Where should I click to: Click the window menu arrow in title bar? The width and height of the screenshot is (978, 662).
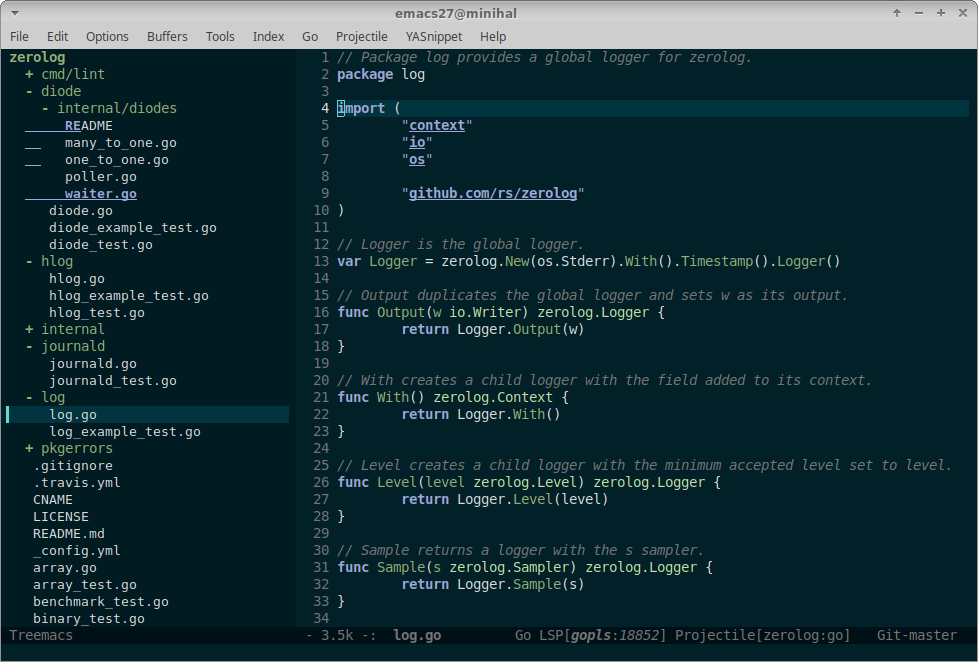coord(14,13)
